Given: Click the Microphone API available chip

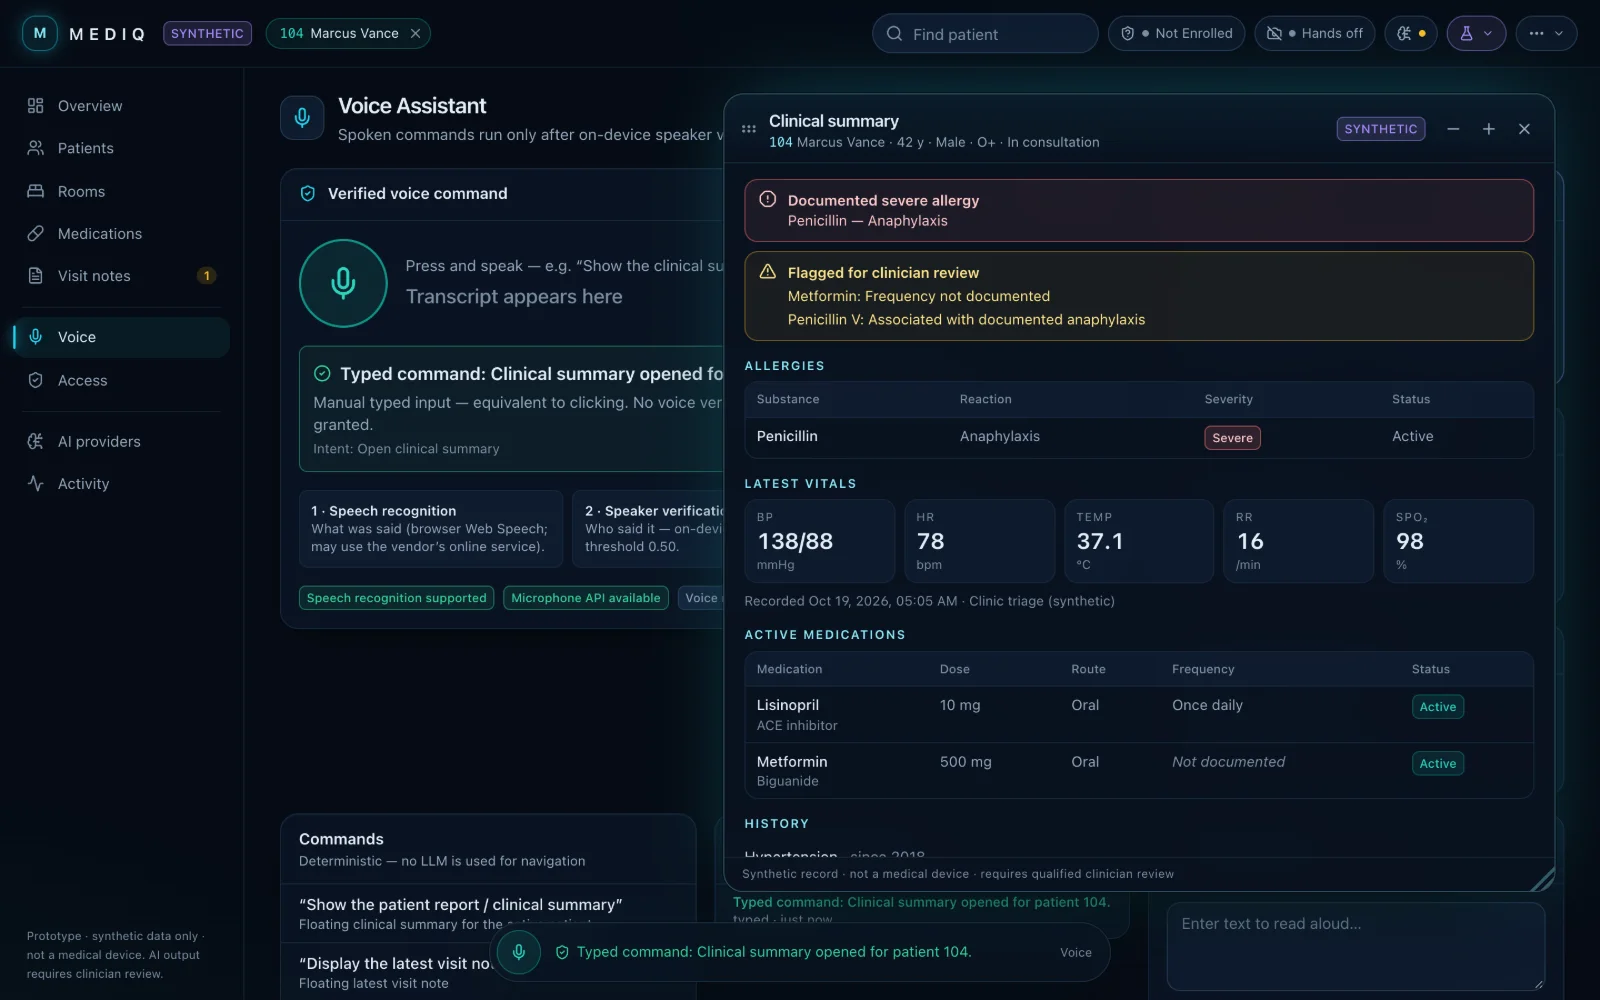Looking at the screenshot, I should [x=586, y=598].
